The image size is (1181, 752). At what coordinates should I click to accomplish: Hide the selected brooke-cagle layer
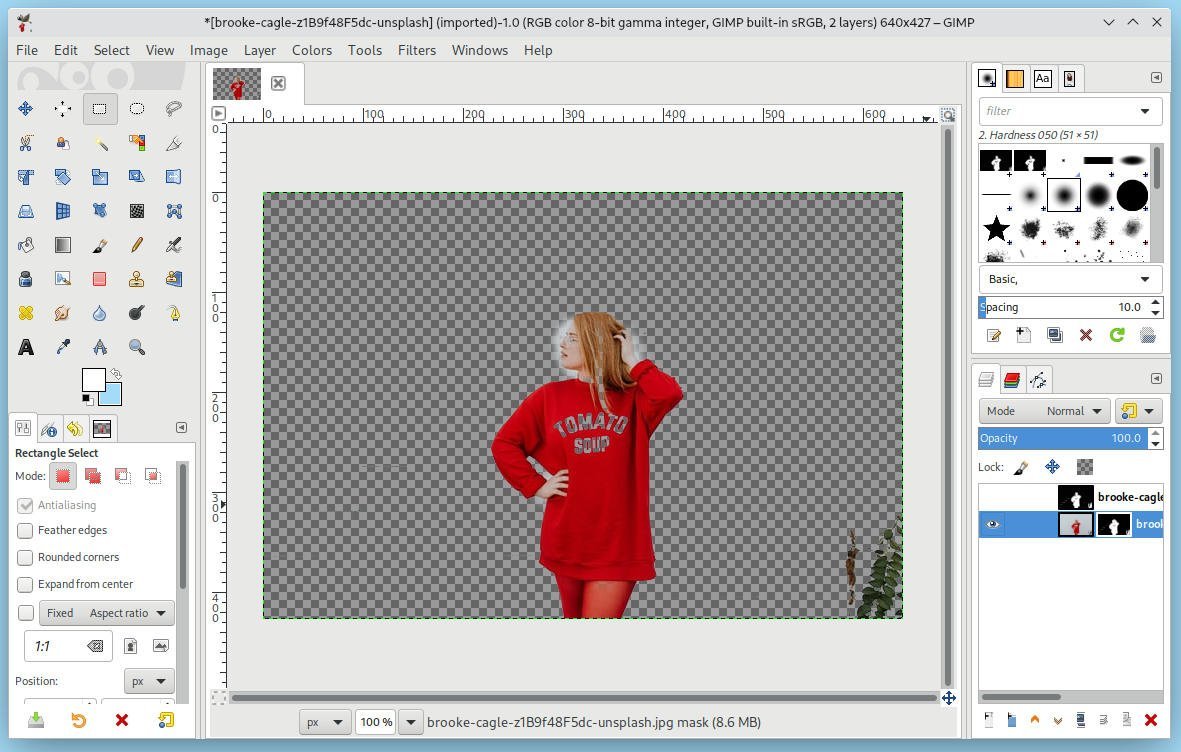point(992,524)
